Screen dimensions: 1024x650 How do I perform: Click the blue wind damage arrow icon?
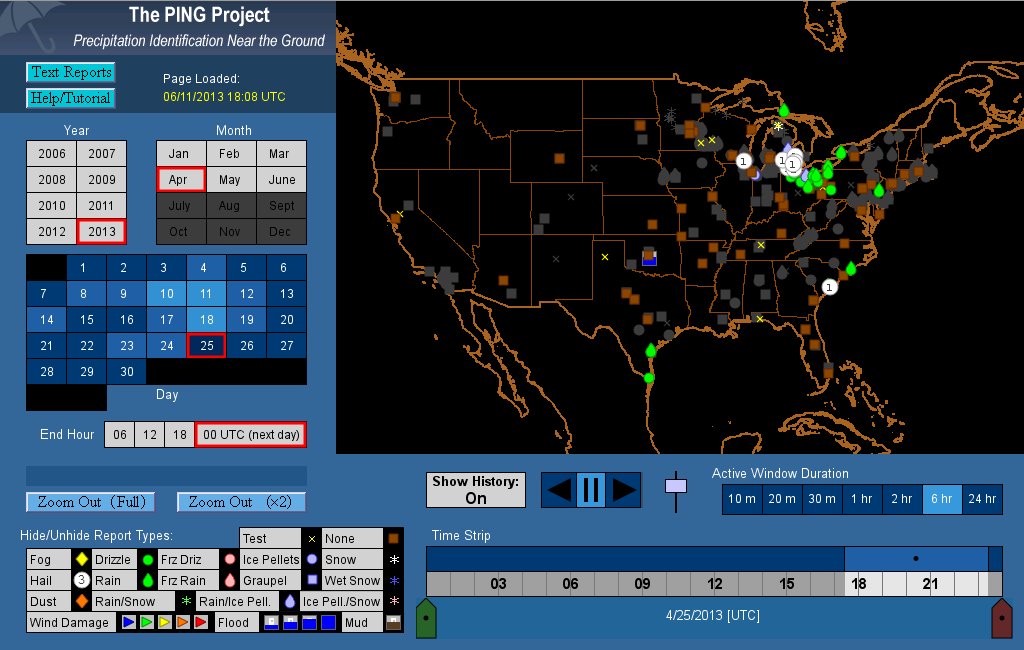[x=128, y=622]
